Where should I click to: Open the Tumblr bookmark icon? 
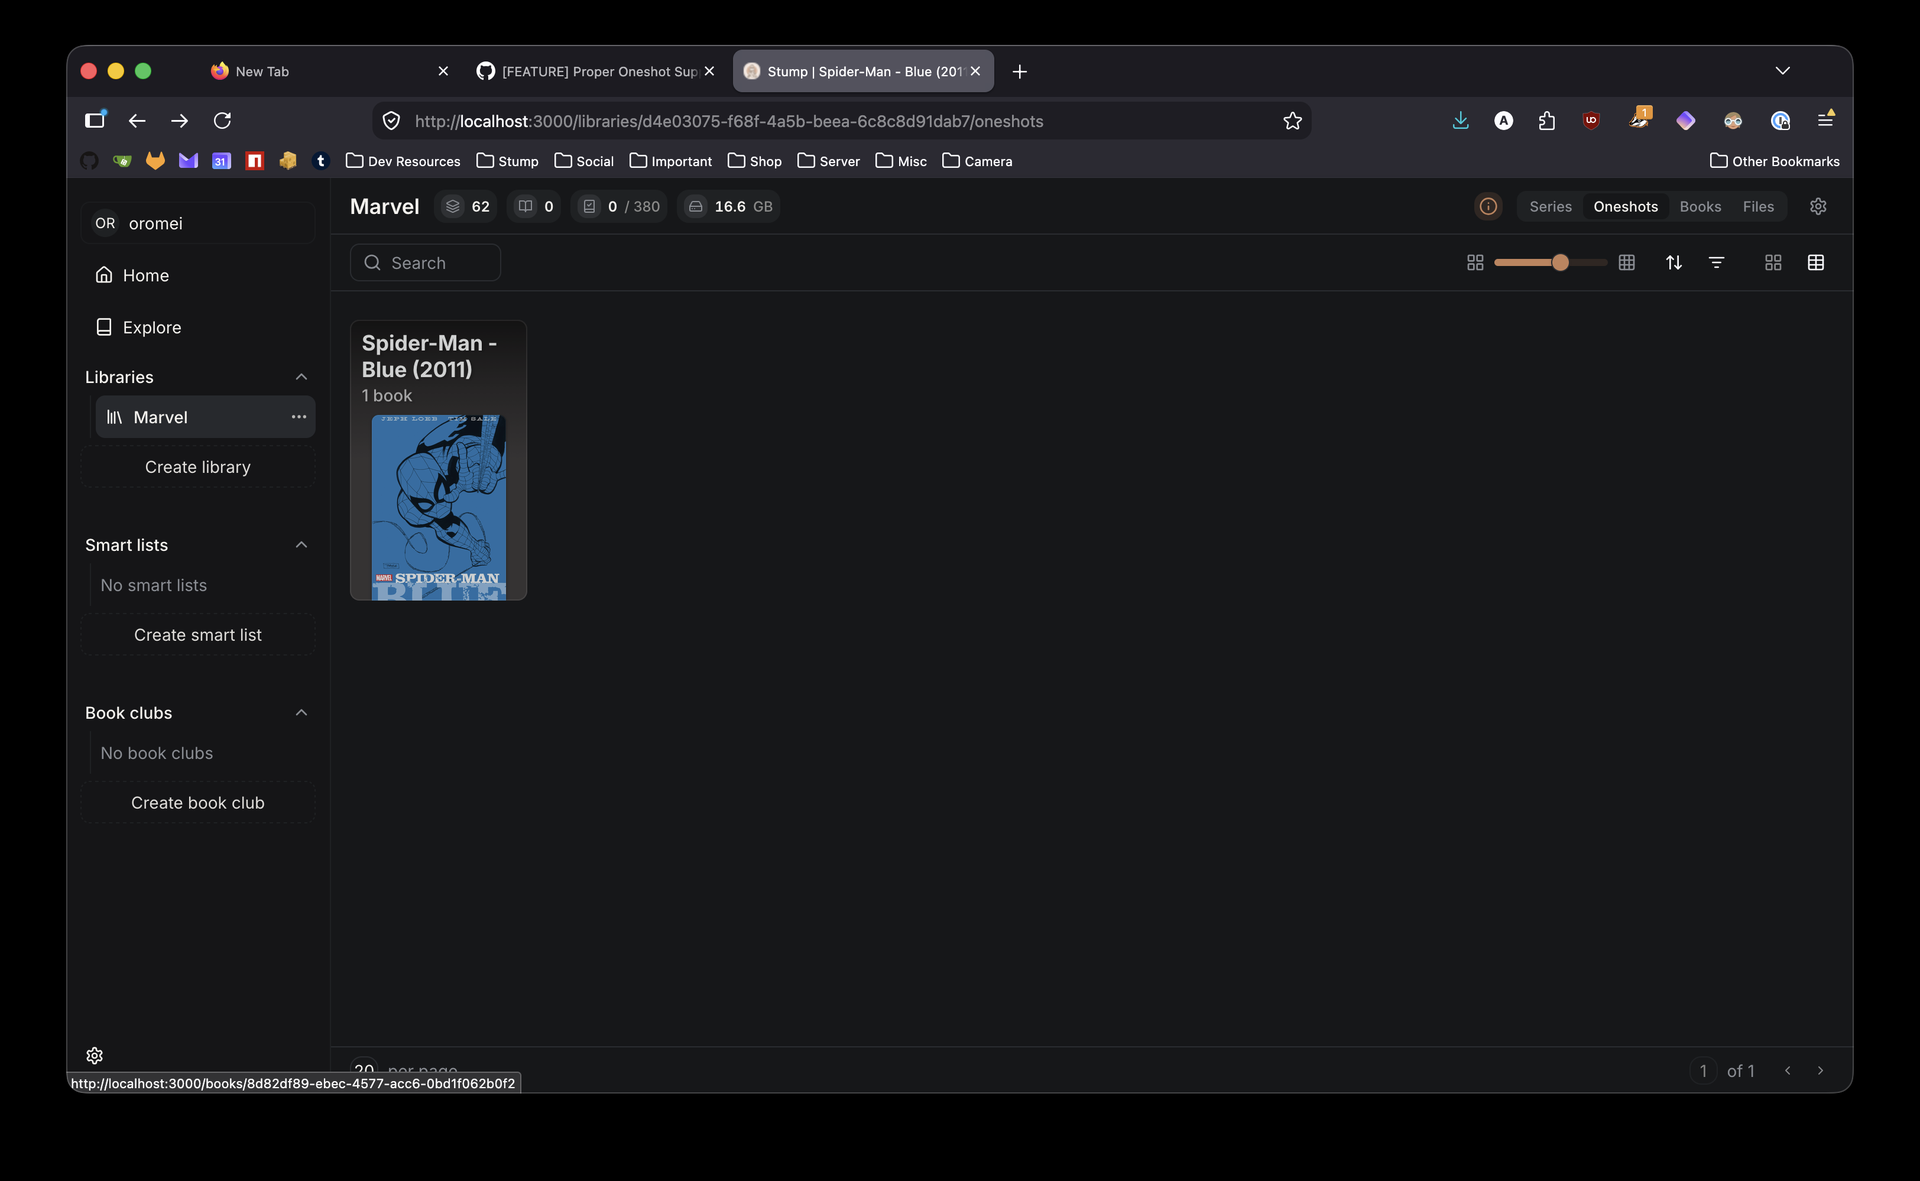tap(321, 161)
